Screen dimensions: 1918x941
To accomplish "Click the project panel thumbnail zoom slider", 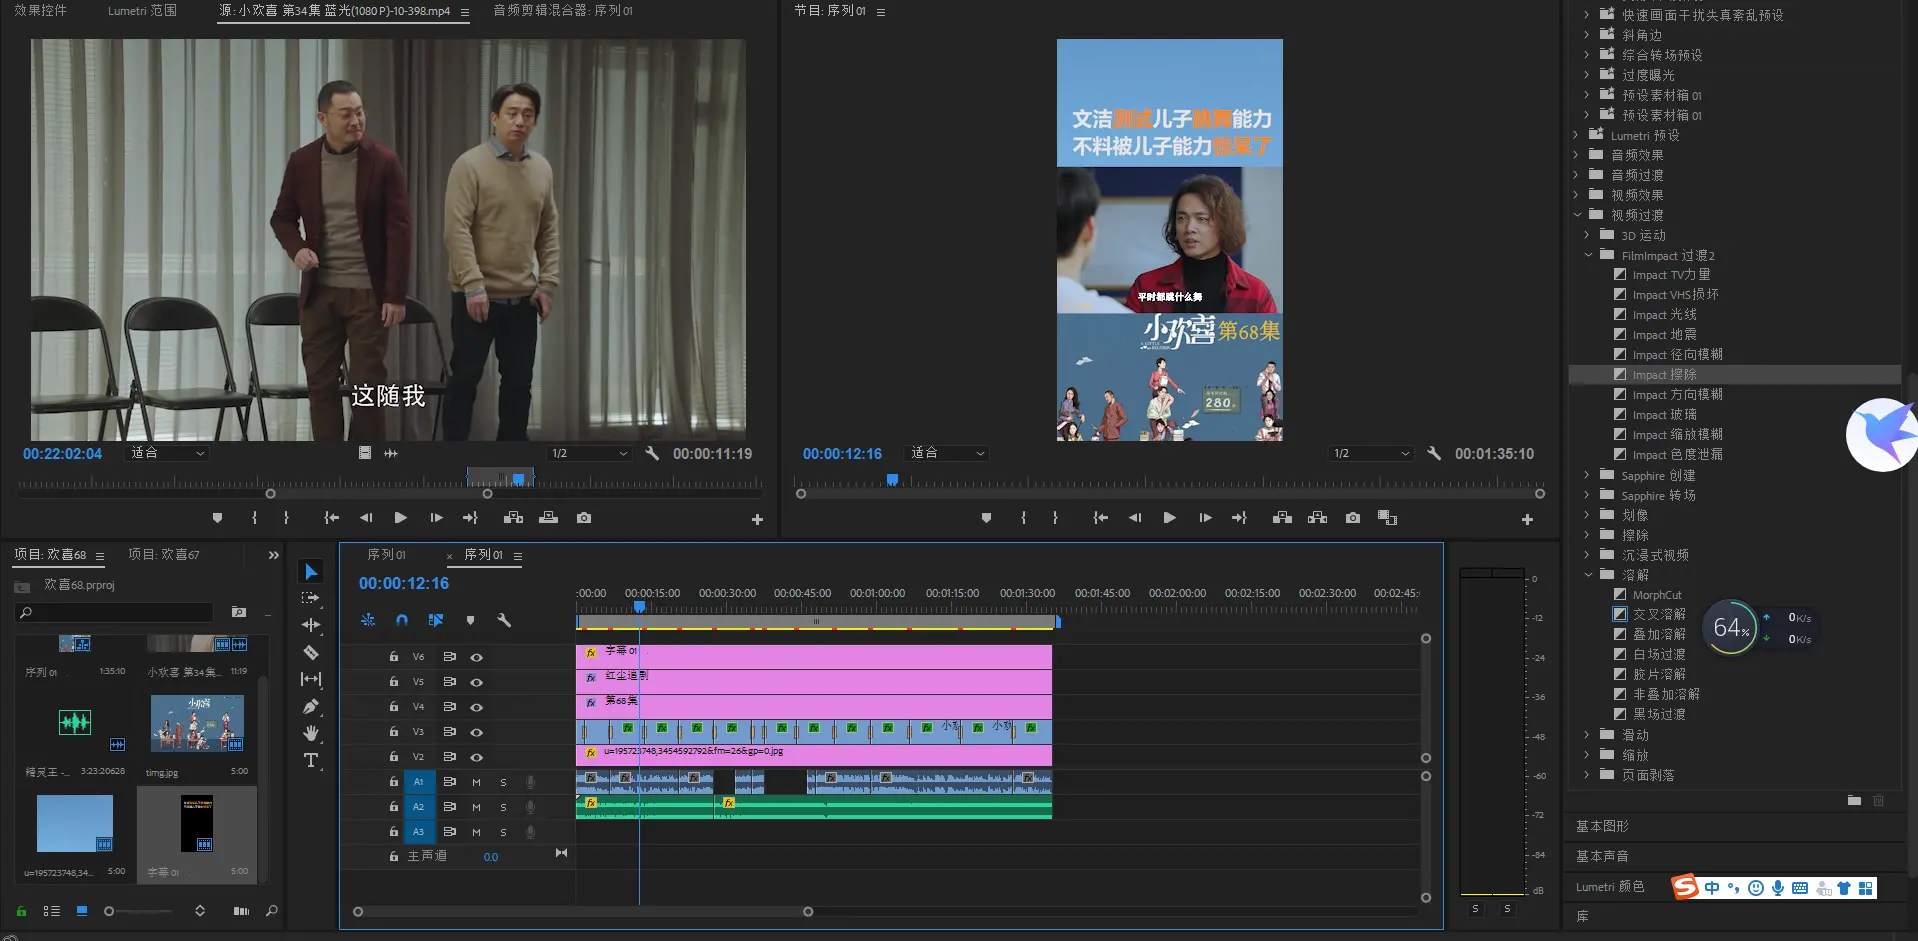I will [110, 911].
